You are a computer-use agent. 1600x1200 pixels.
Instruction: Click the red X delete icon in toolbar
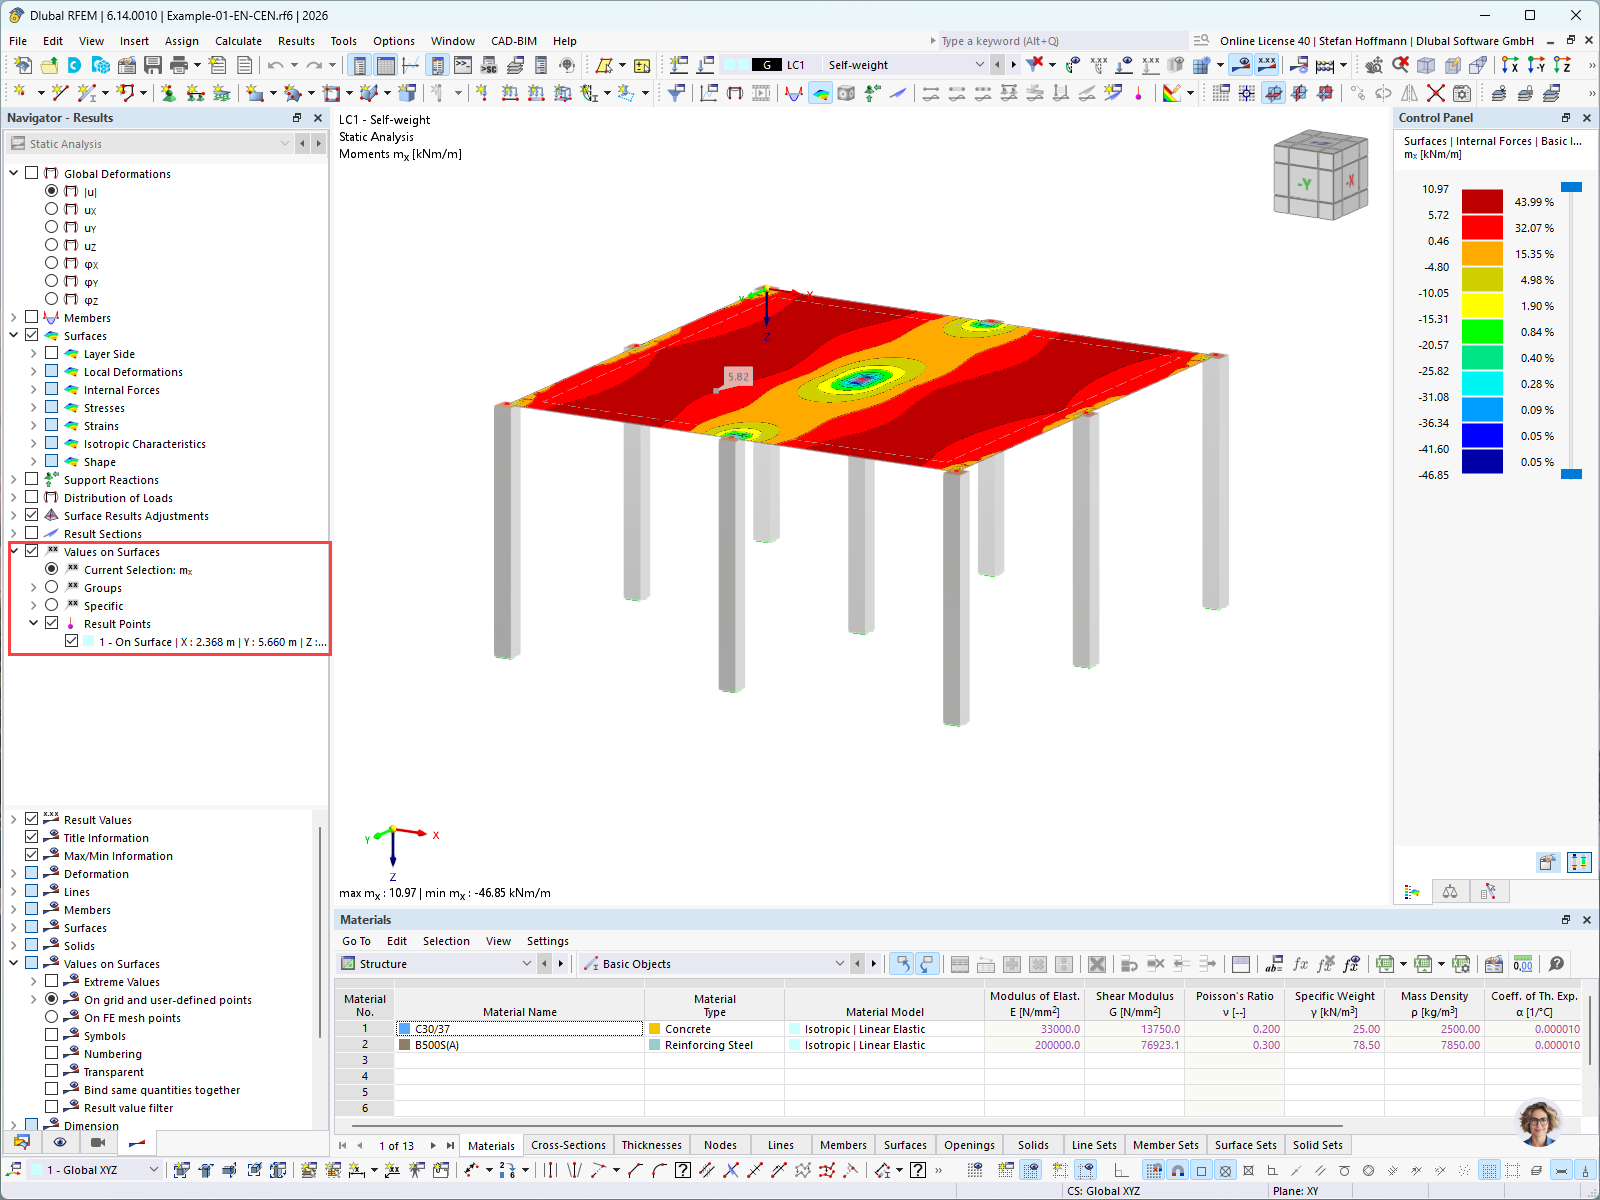click(1436, 93)
